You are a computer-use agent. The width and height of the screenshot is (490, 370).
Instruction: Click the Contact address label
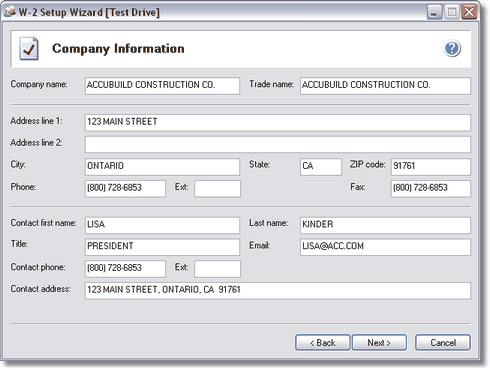tap(40, 289)
